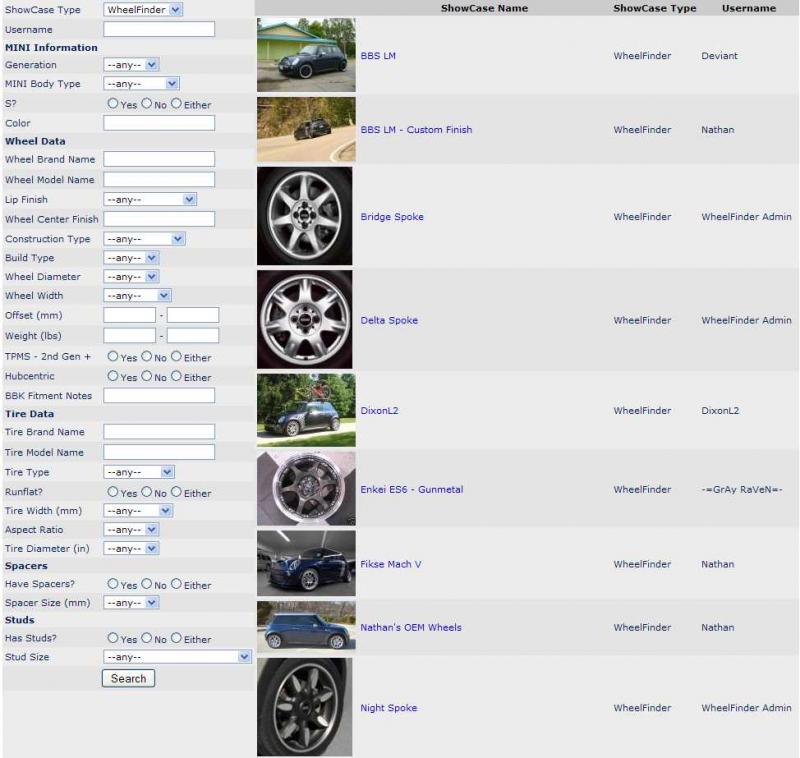
Task: Click the BBS LM car thumbnail
Action: [x=305, y=55]
